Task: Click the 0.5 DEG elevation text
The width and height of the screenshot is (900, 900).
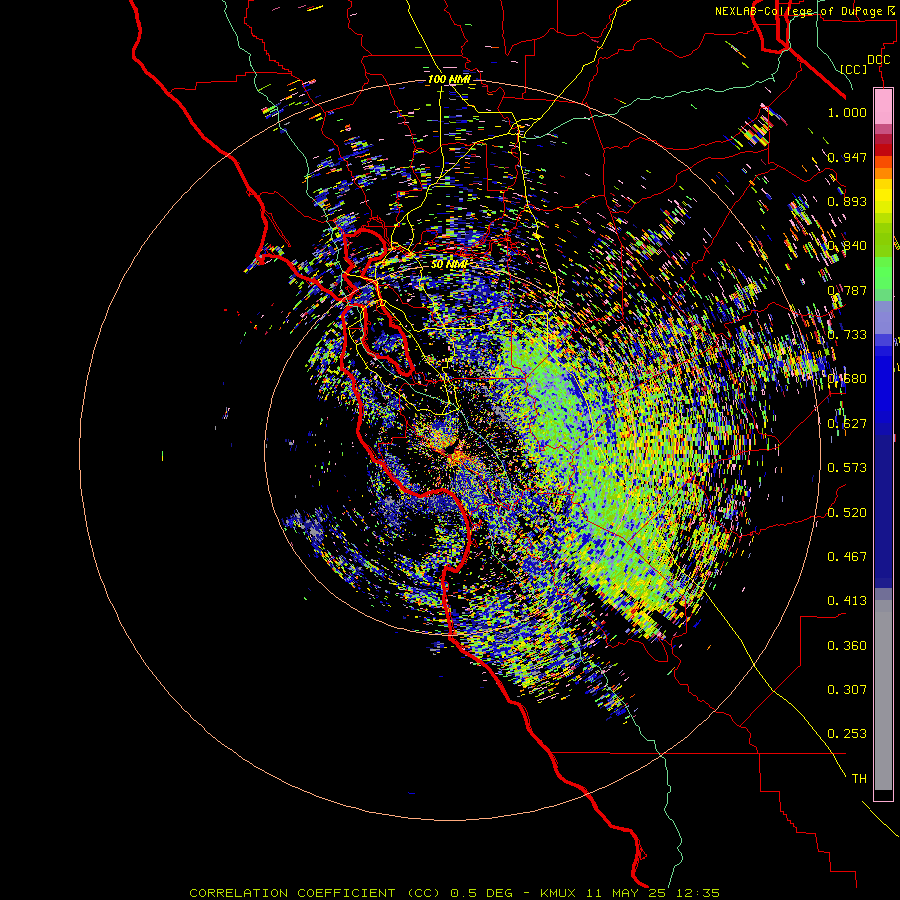Action: coord(481,893)
